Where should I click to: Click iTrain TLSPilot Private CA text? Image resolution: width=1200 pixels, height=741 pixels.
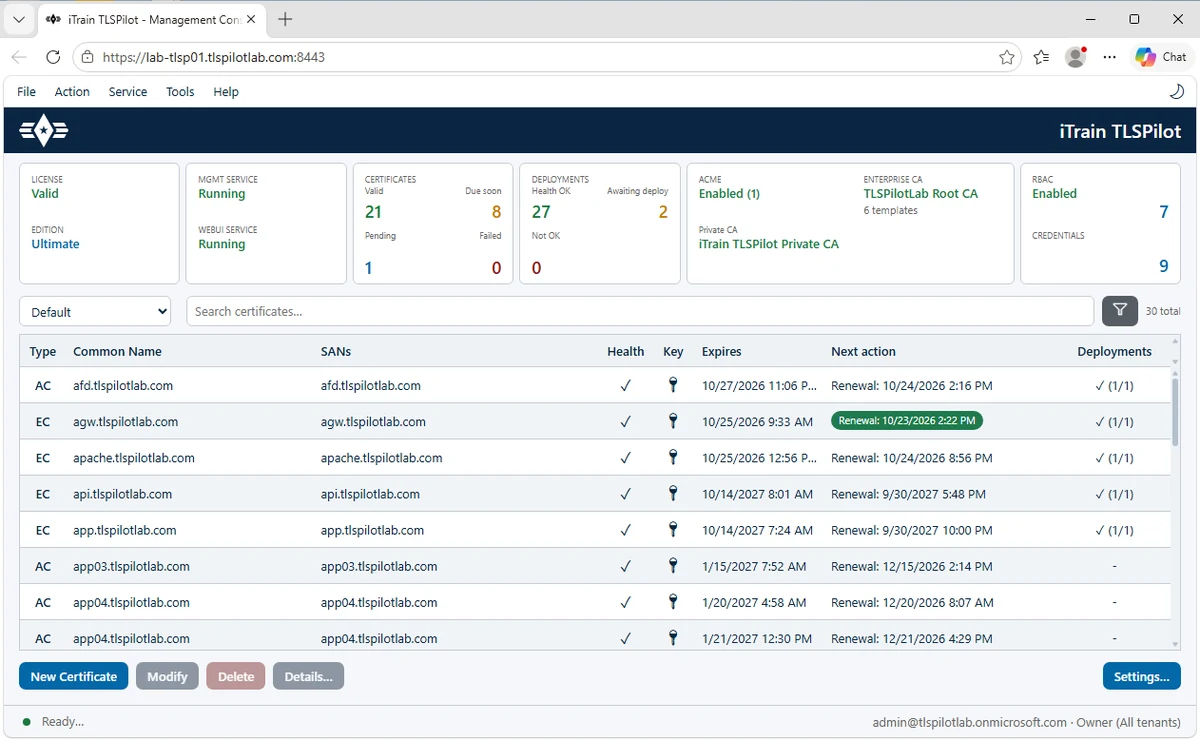[x=769, y=244]
